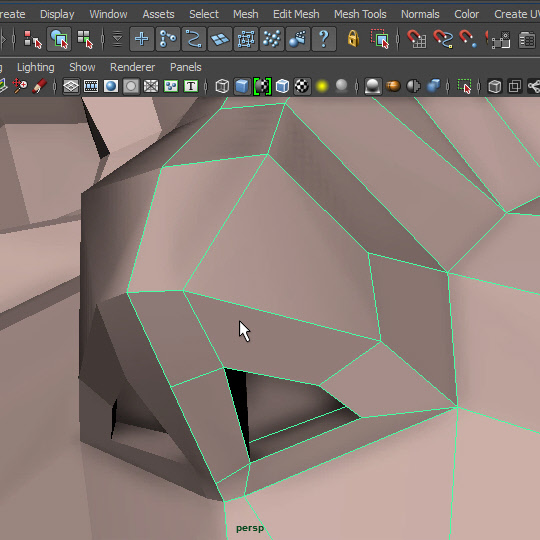
Task: Toggle the rendering selection mask
Action: [298, 39]
